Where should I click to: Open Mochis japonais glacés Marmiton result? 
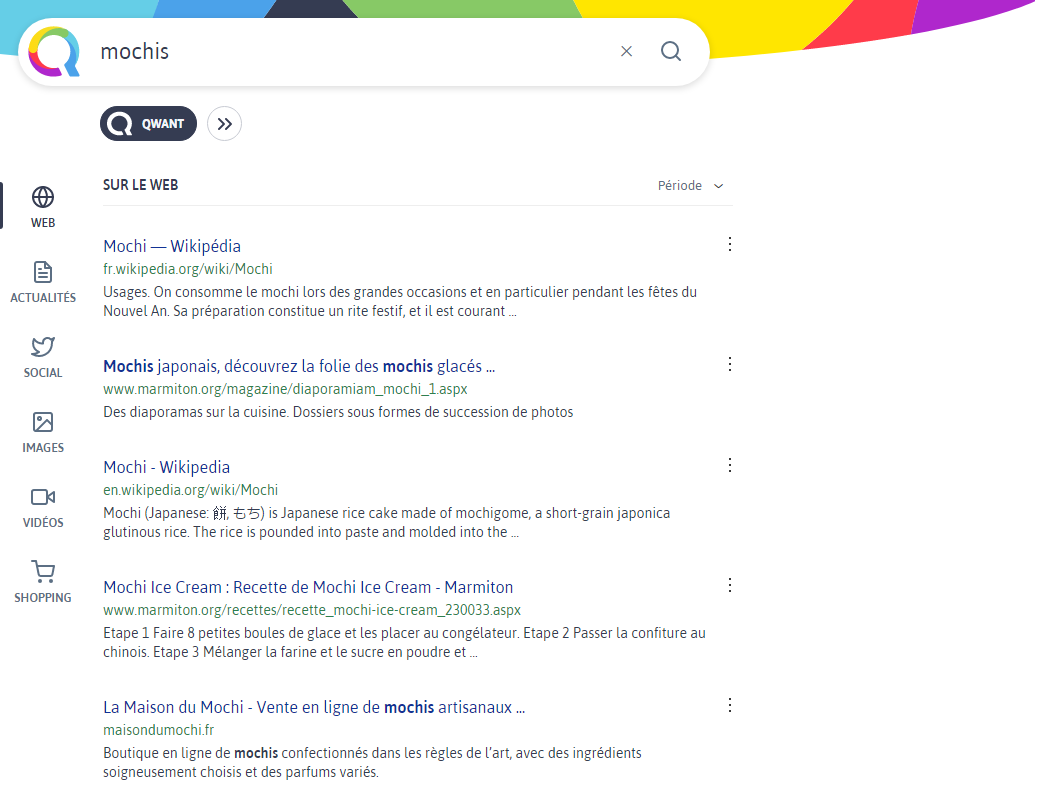[299, 366]
